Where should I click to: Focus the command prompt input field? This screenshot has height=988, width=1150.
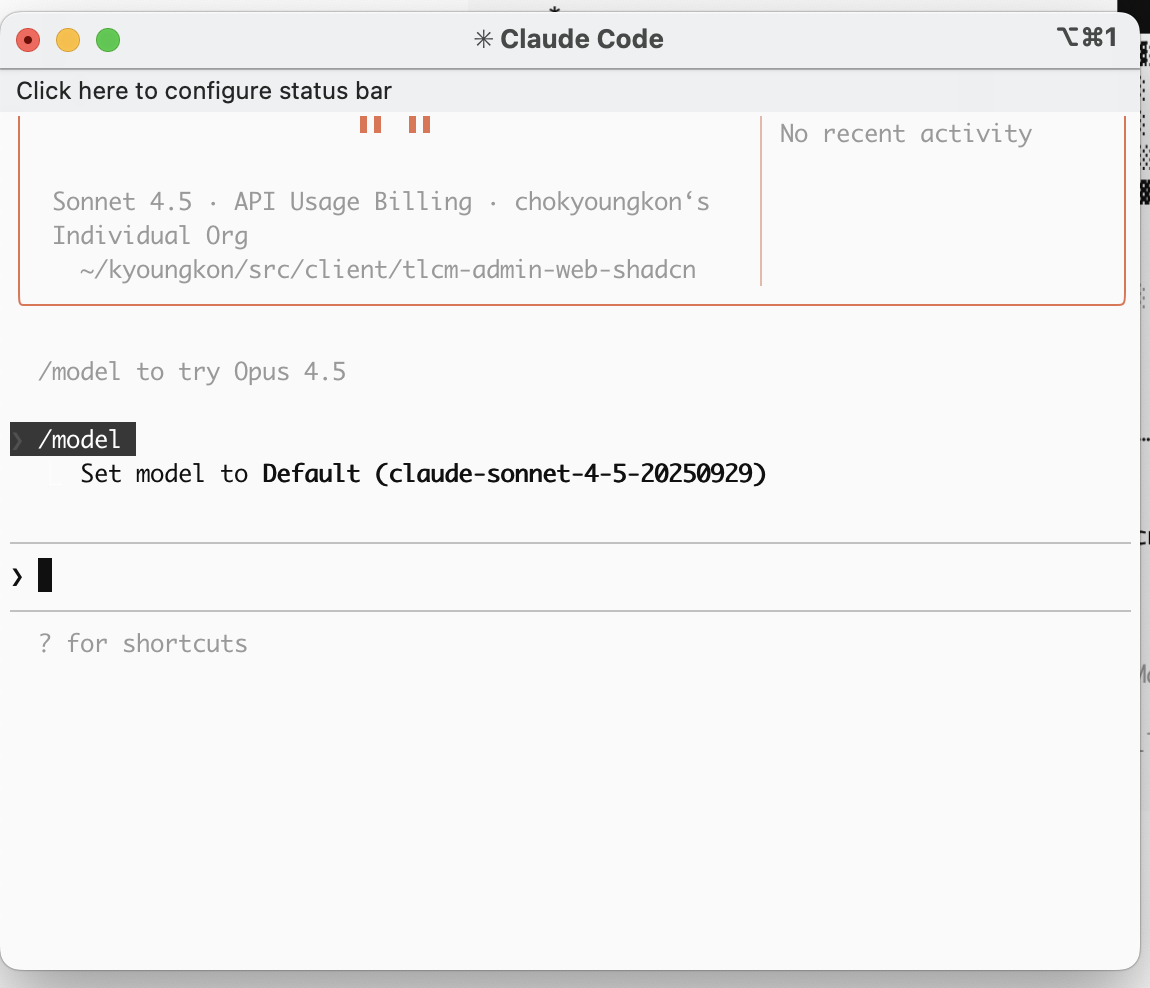pos(571,577)
